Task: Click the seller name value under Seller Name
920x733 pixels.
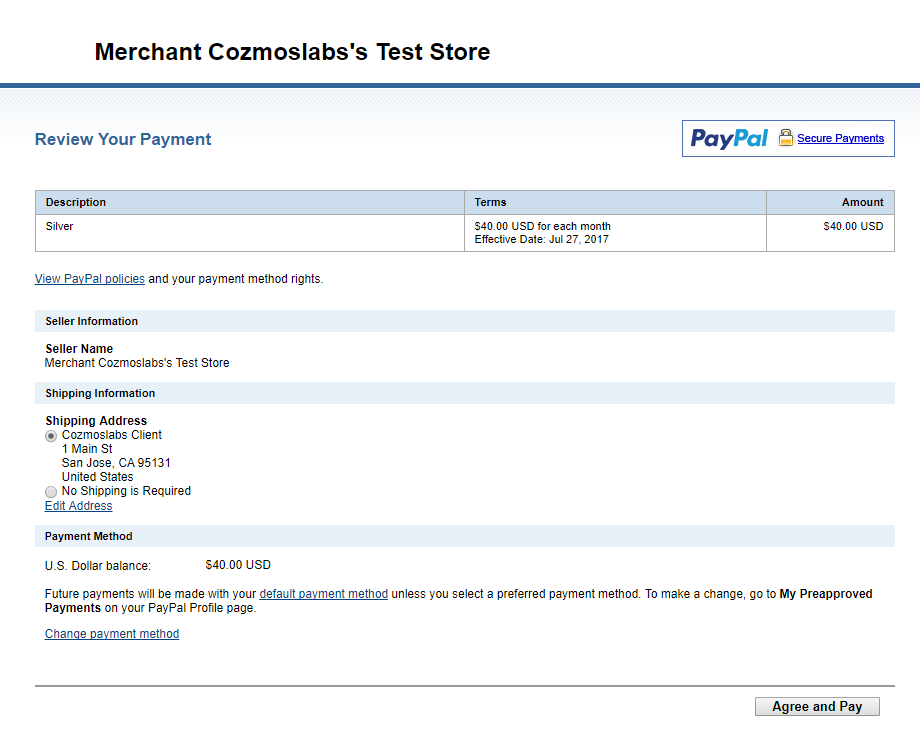Action: pos(137,363)
